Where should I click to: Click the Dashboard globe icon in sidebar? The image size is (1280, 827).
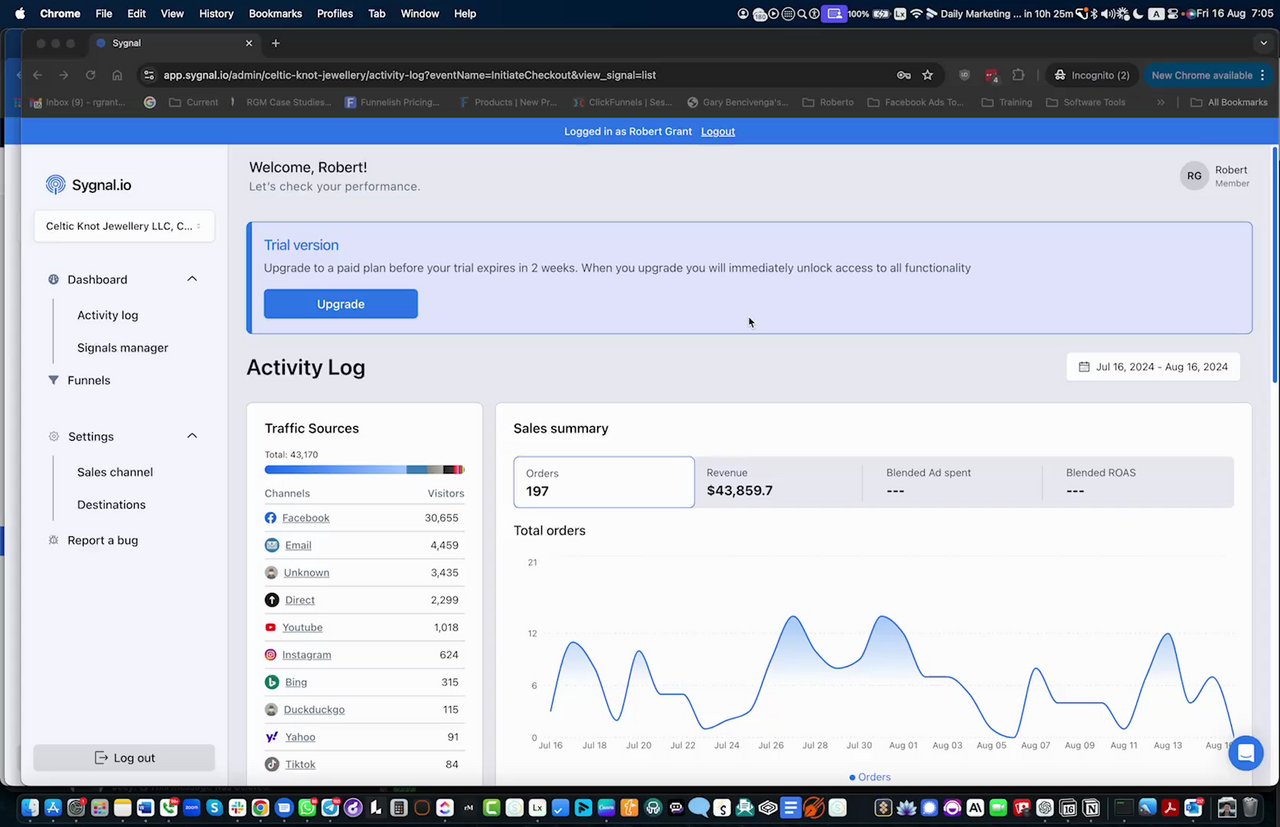coord(54,279)
